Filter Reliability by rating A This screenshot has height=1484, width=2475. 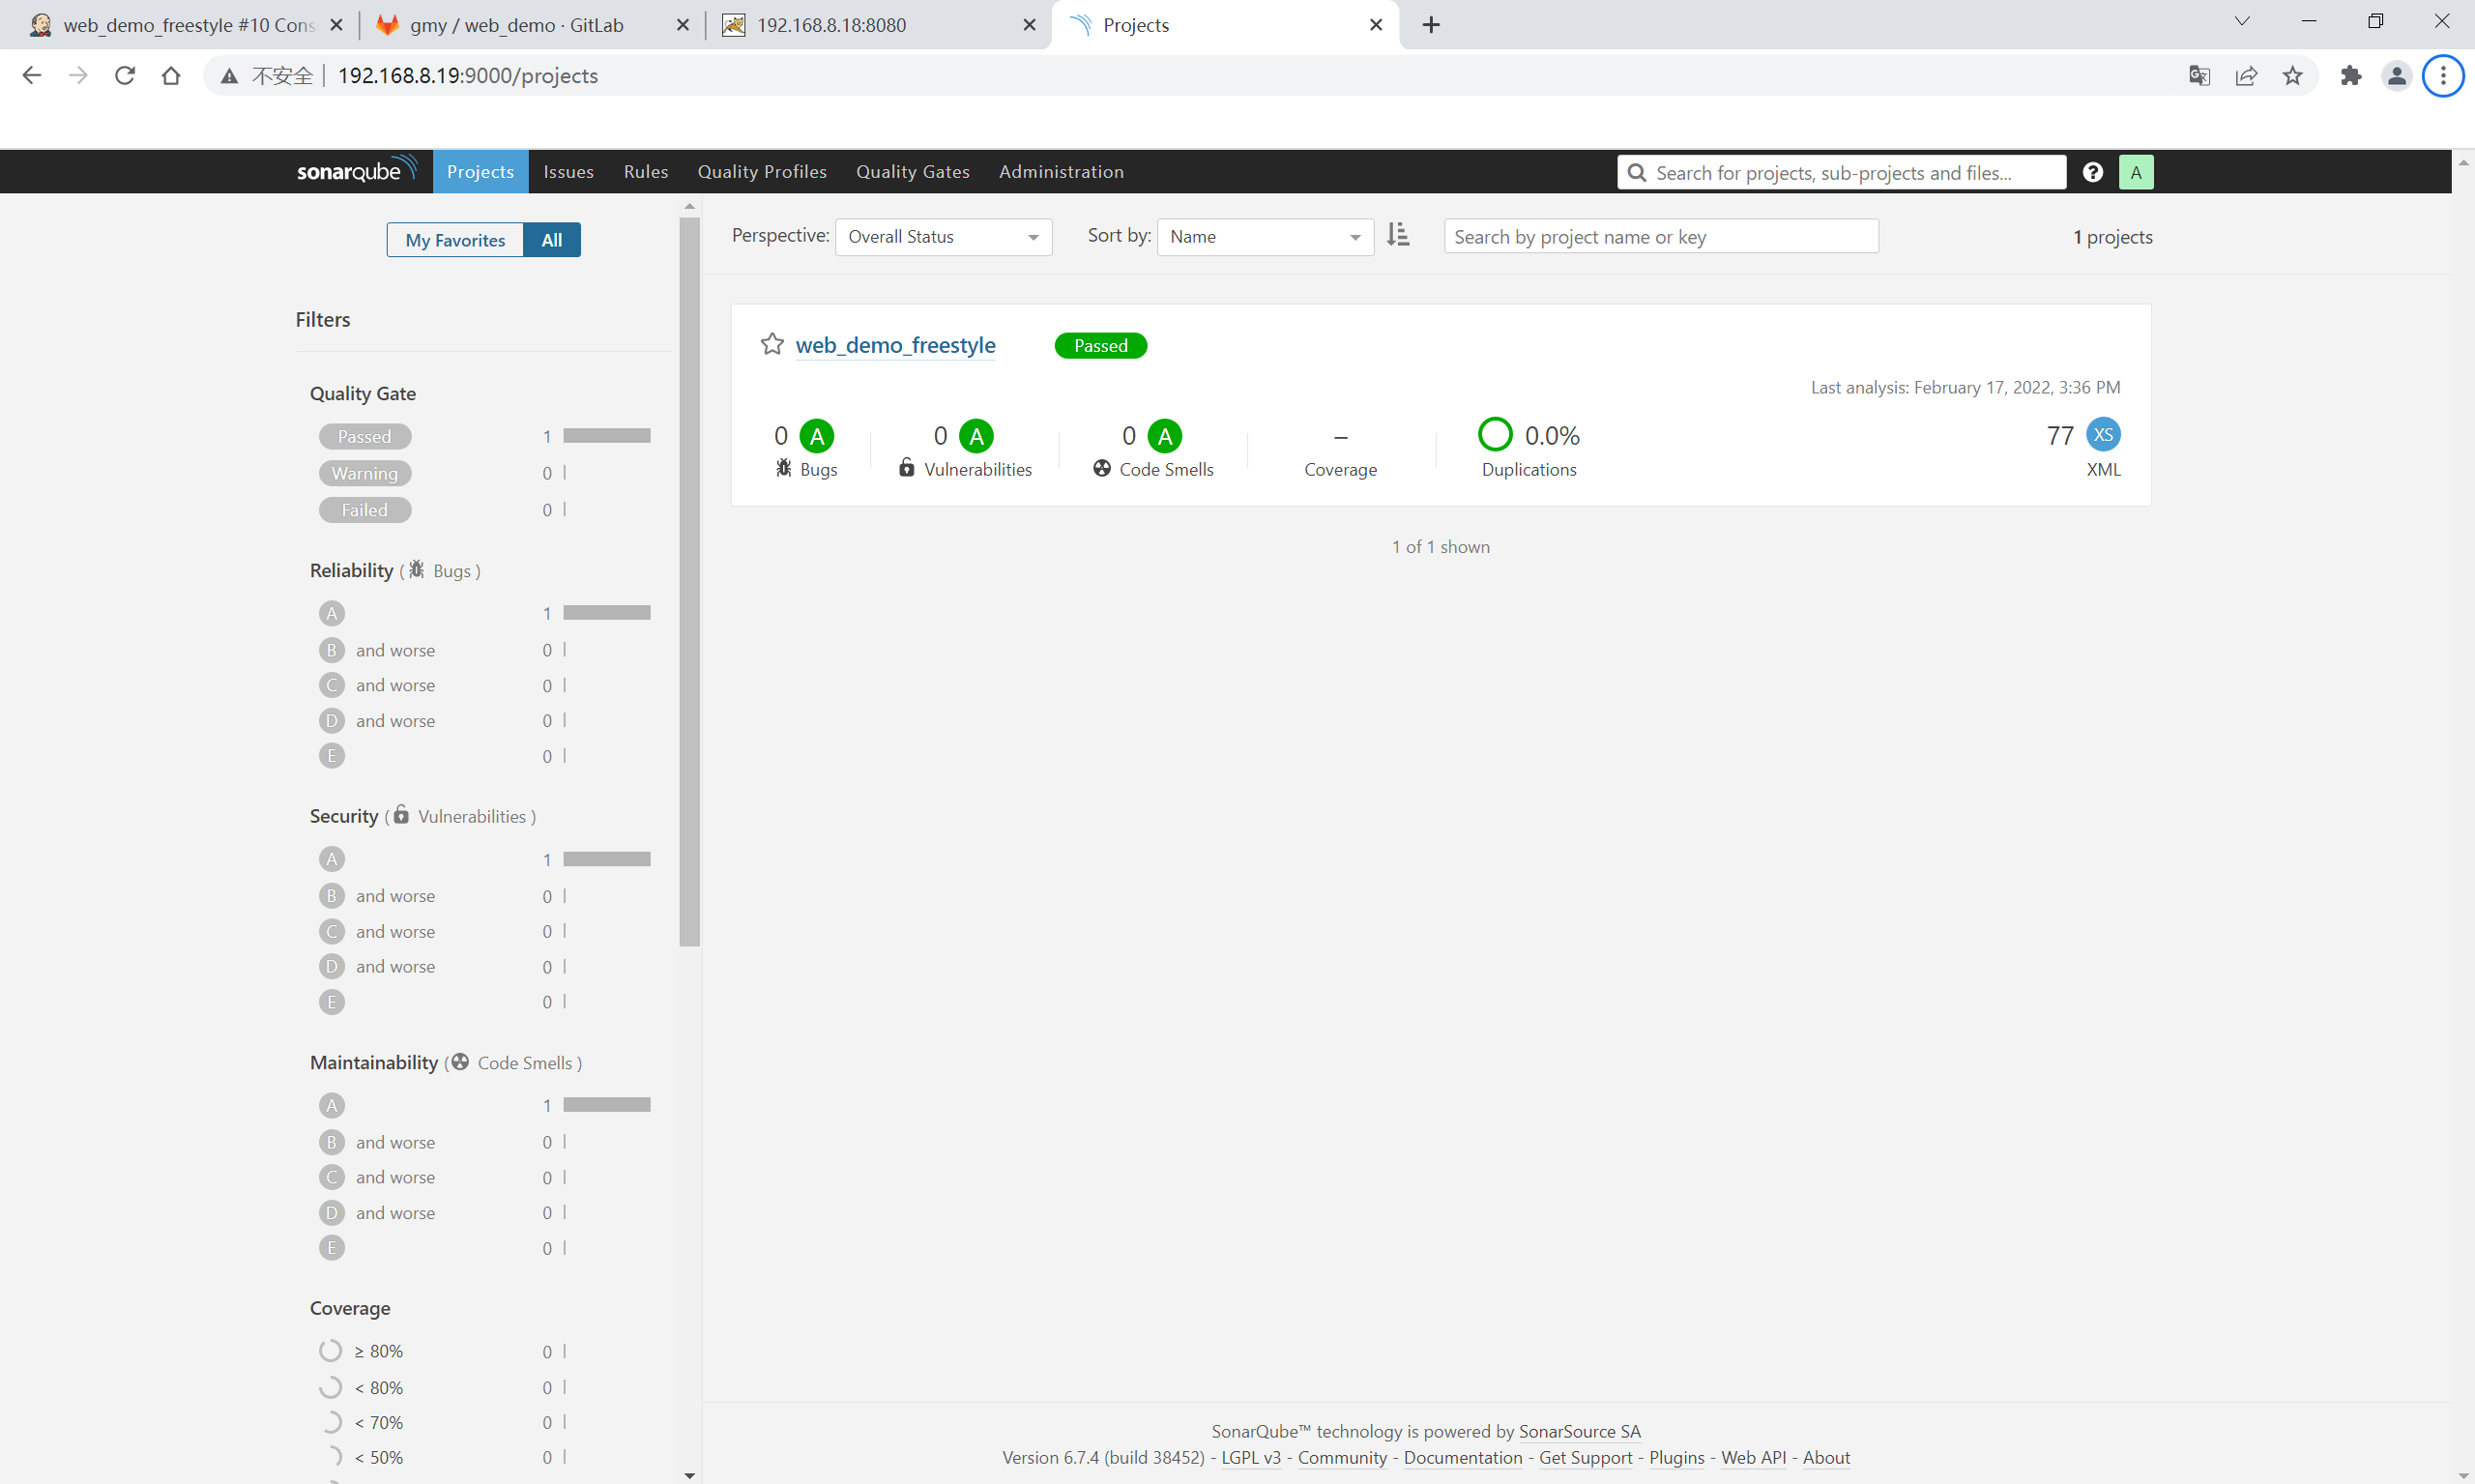[x=332, y=613]
